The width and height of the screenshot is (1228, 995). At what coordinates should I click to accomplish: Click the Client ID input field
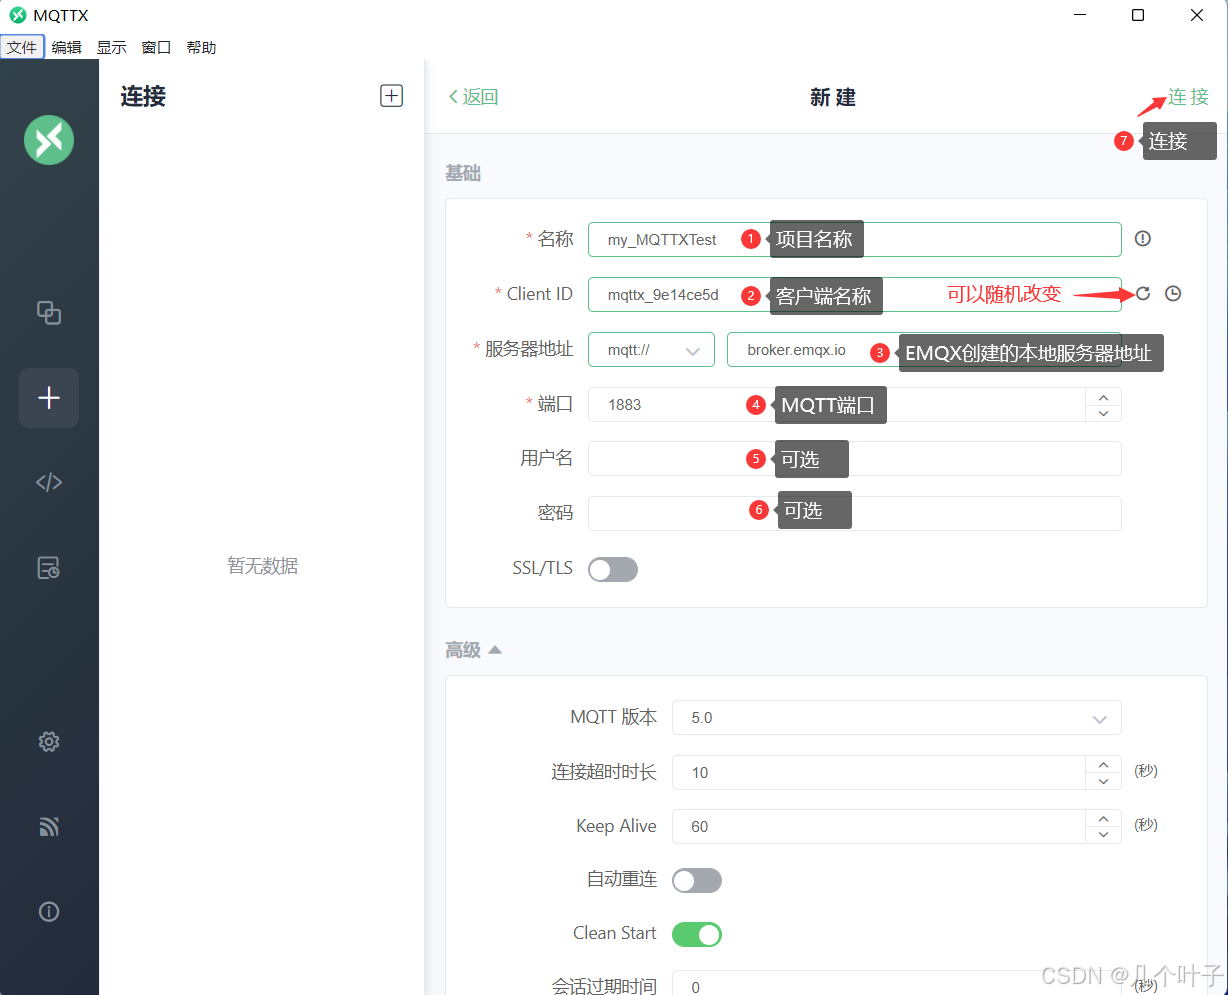(855, 294)
